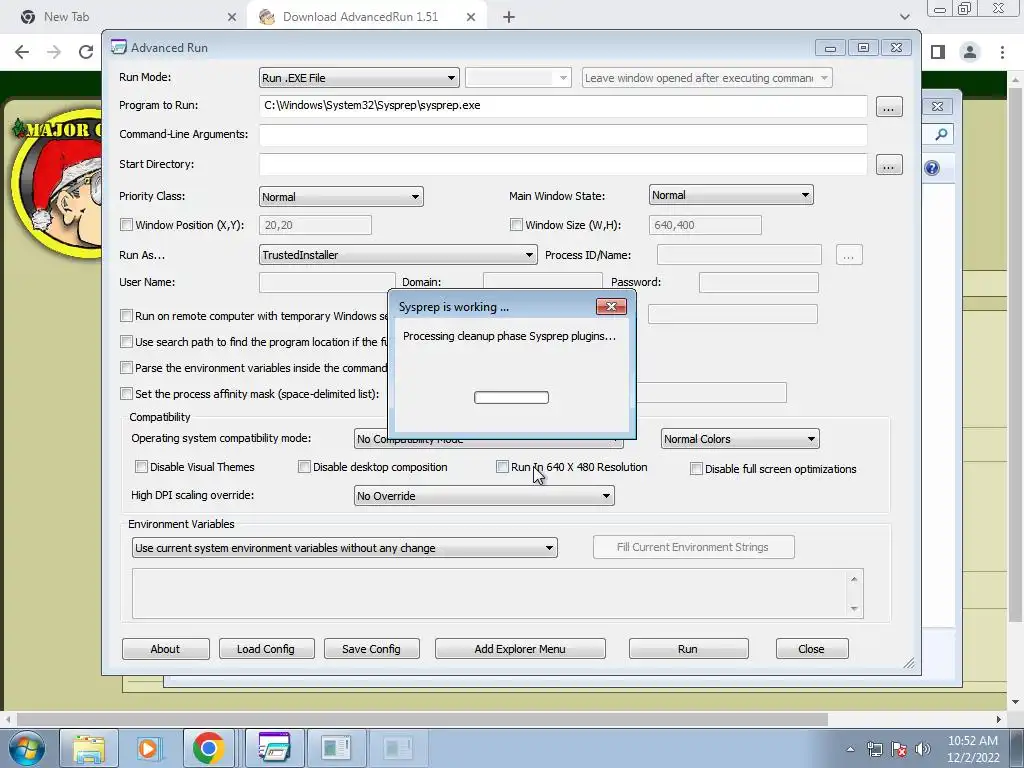Viewport: 1024px width, 768px height.
Task: Check Run on remote computer option
Action: pyautogui.click(x=127, y=315)
